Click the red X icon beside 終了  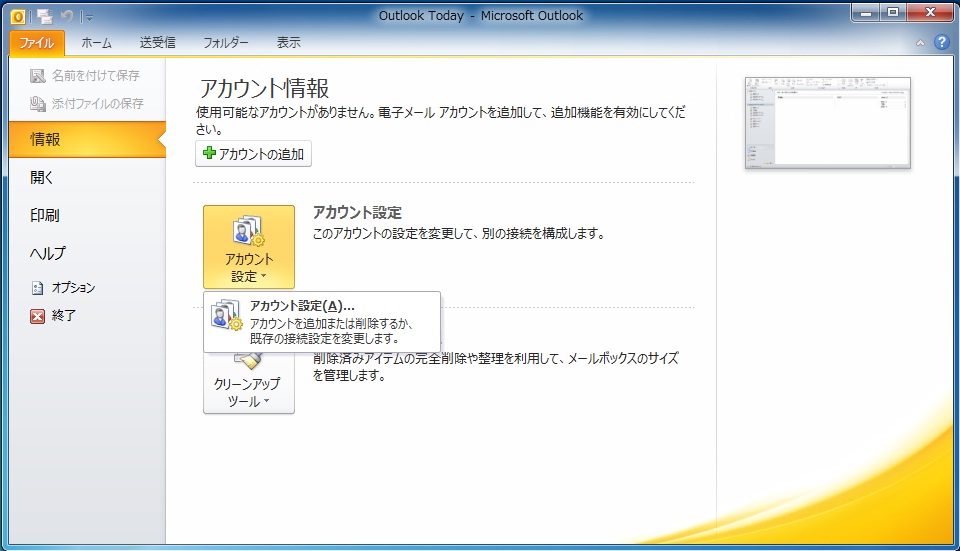point(37,316)
